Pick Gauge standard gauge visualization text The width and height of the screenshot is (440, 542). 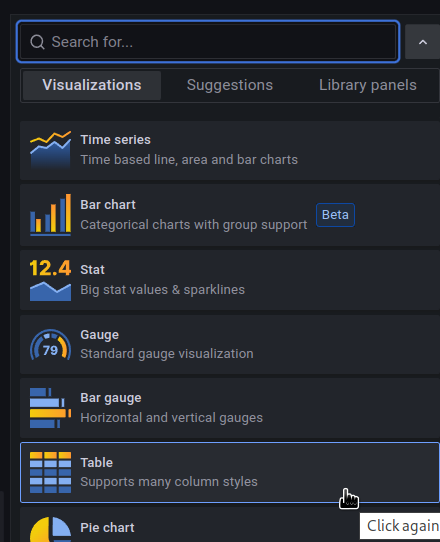point(167,354)
